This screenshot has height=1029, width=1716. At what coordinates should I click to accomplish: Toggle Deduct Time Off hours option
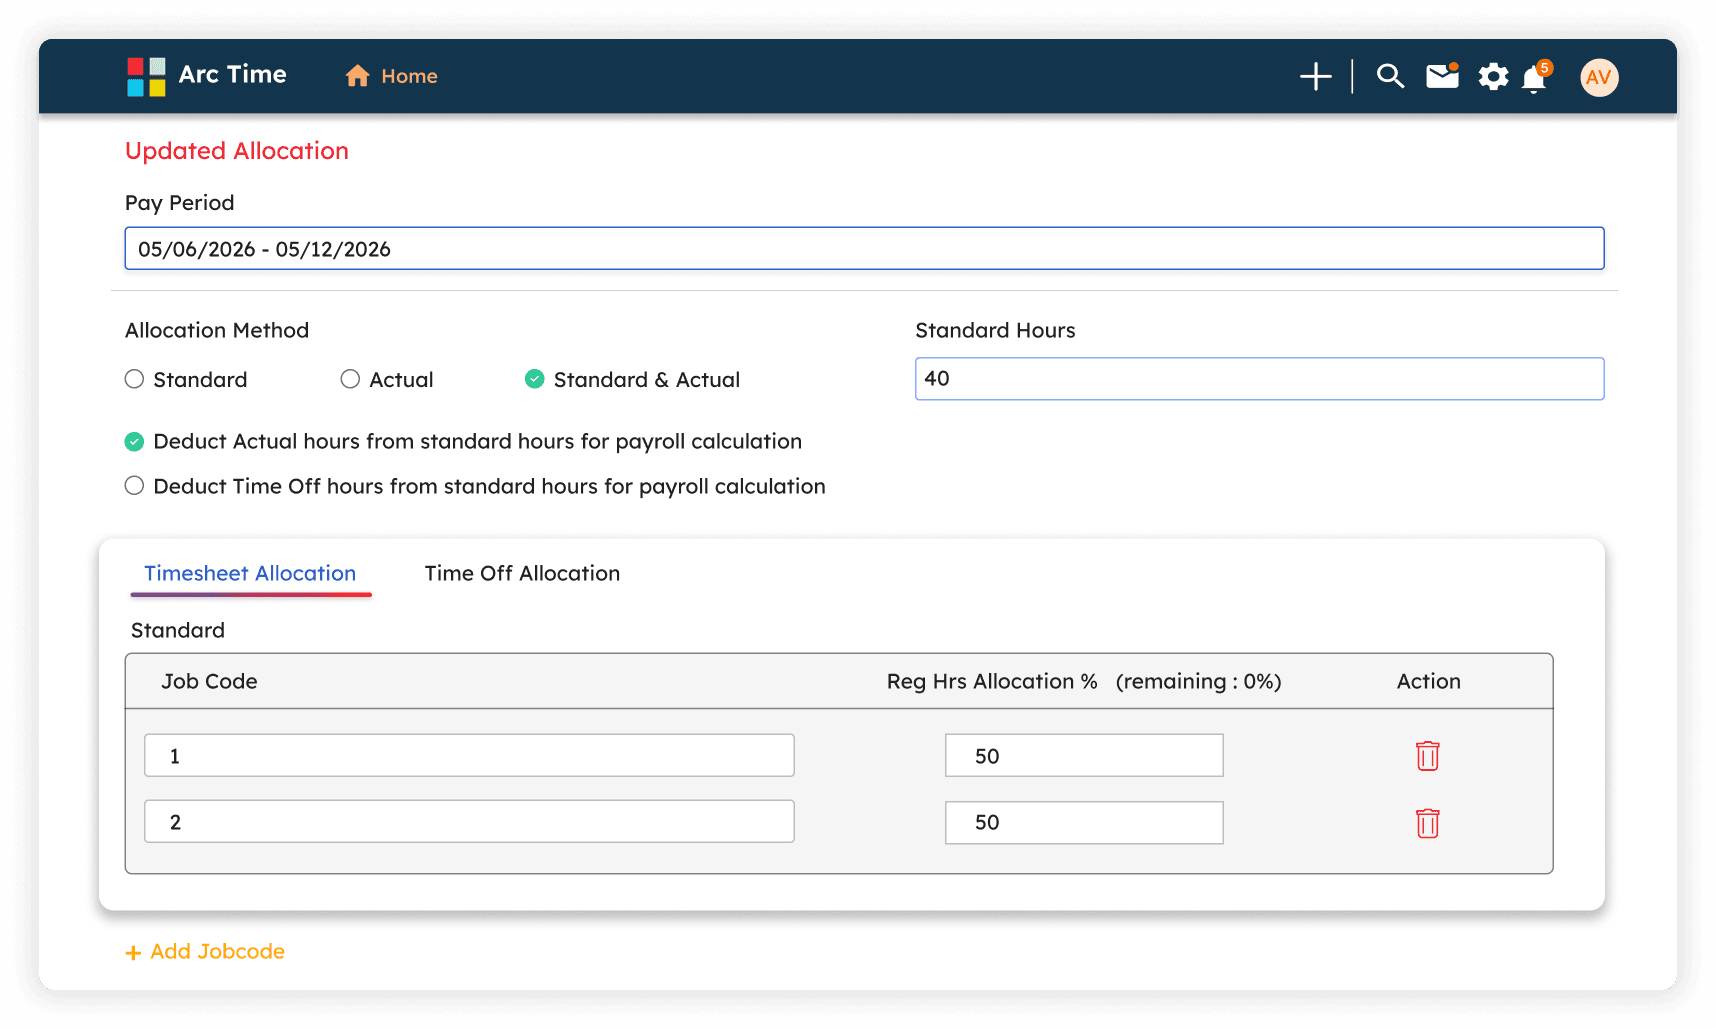[134, 486]
